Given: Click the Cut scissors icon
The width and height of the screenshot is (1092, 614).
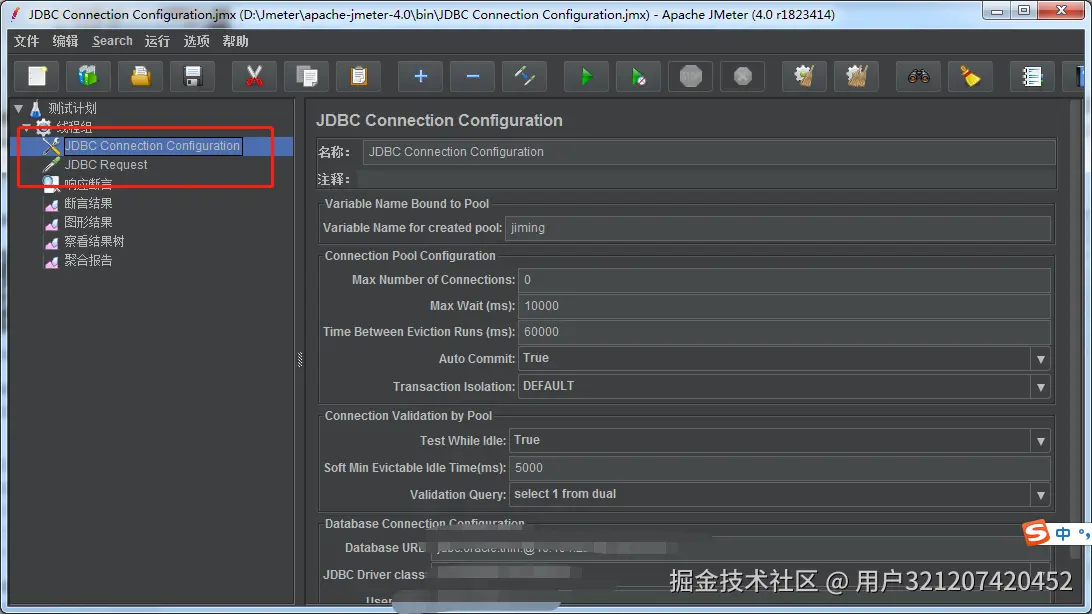Looking at the screenshot, I should click(254, 76).
